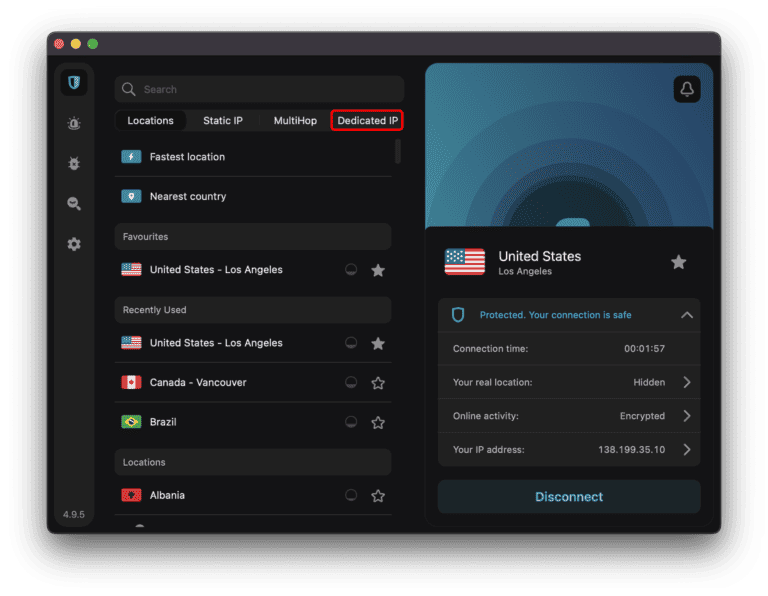Click the Brazil flag icon
Screen dimensions: 768x596
click(x=131, y=422)
